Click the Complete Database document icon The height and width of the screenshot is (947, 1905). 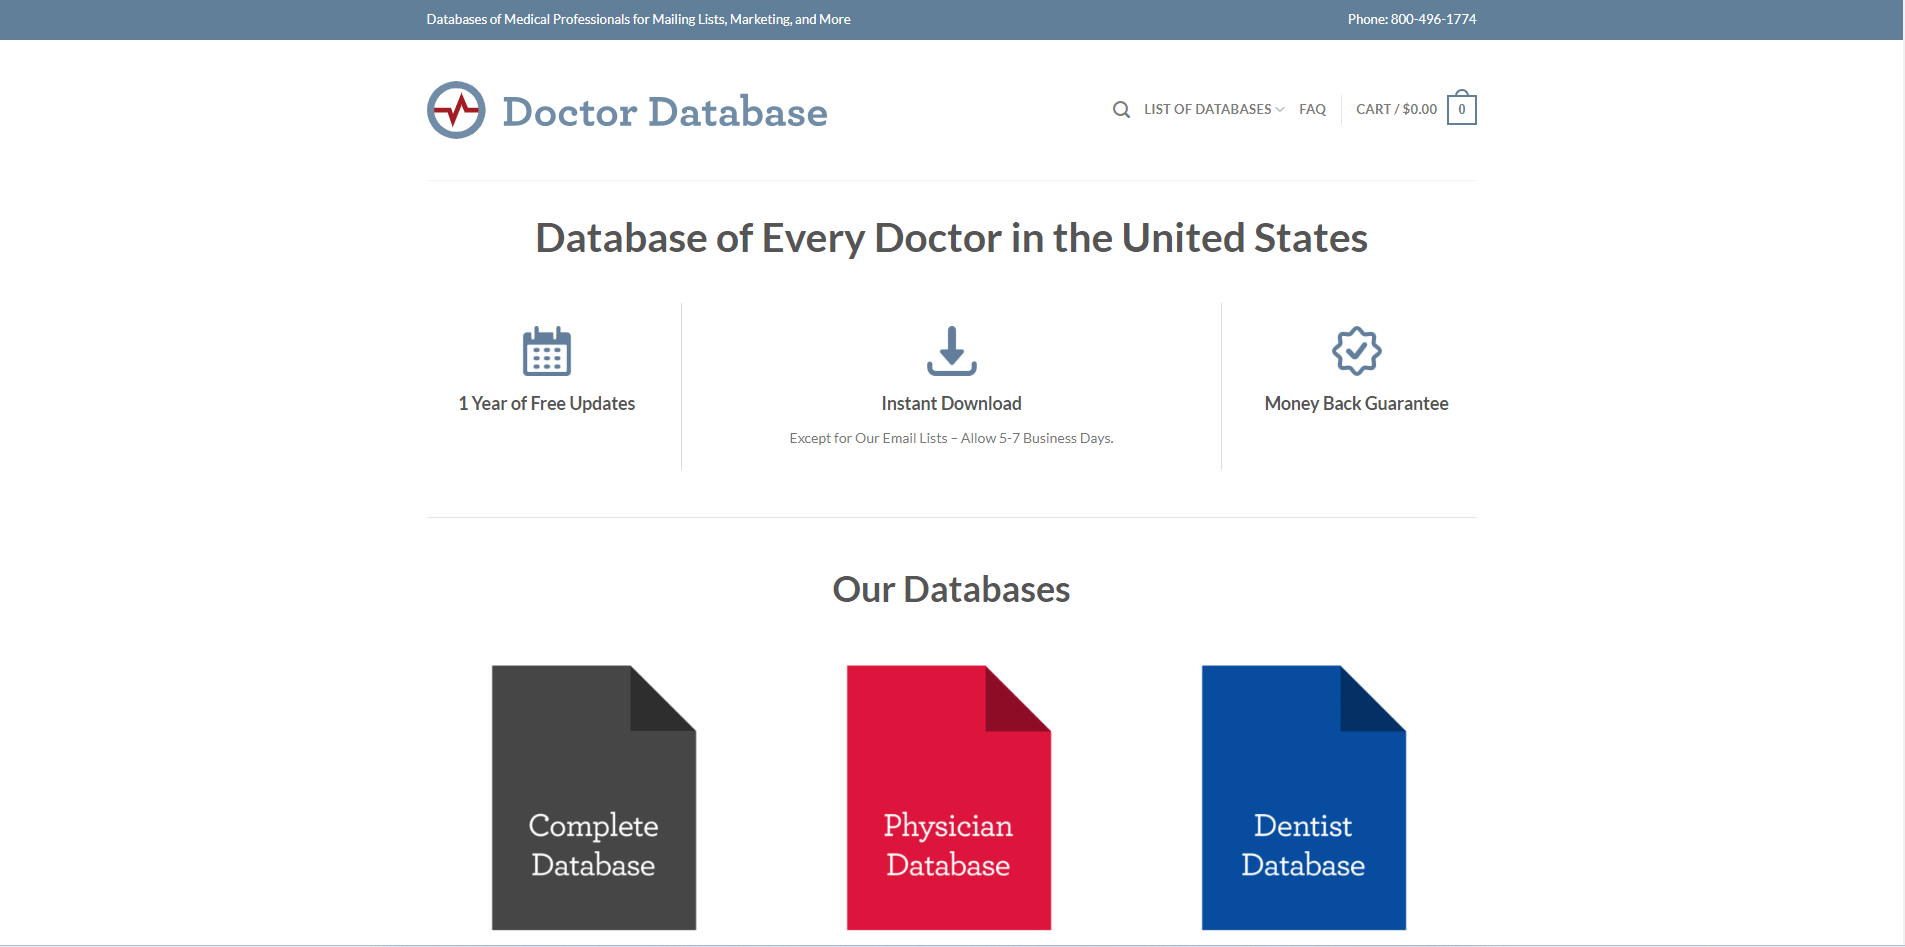[x=593, y=797]
